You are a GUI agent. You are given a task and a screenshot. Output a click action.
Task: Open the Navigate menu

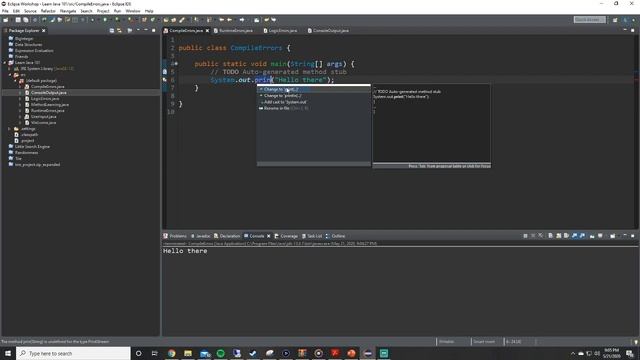68,11
